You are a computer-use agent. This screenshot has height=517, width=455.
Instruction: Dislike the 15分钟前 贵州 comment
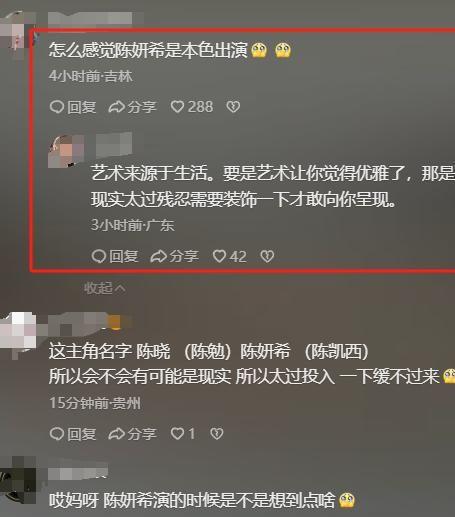[217, 434]
